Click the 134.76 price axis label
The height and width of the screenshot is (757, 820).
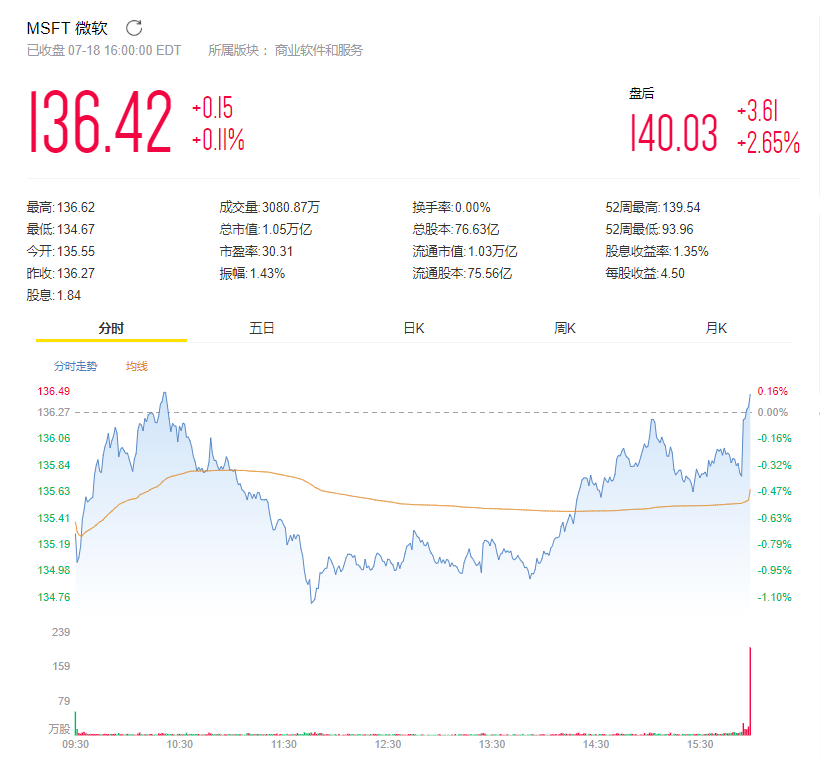(x=54, y=597)
